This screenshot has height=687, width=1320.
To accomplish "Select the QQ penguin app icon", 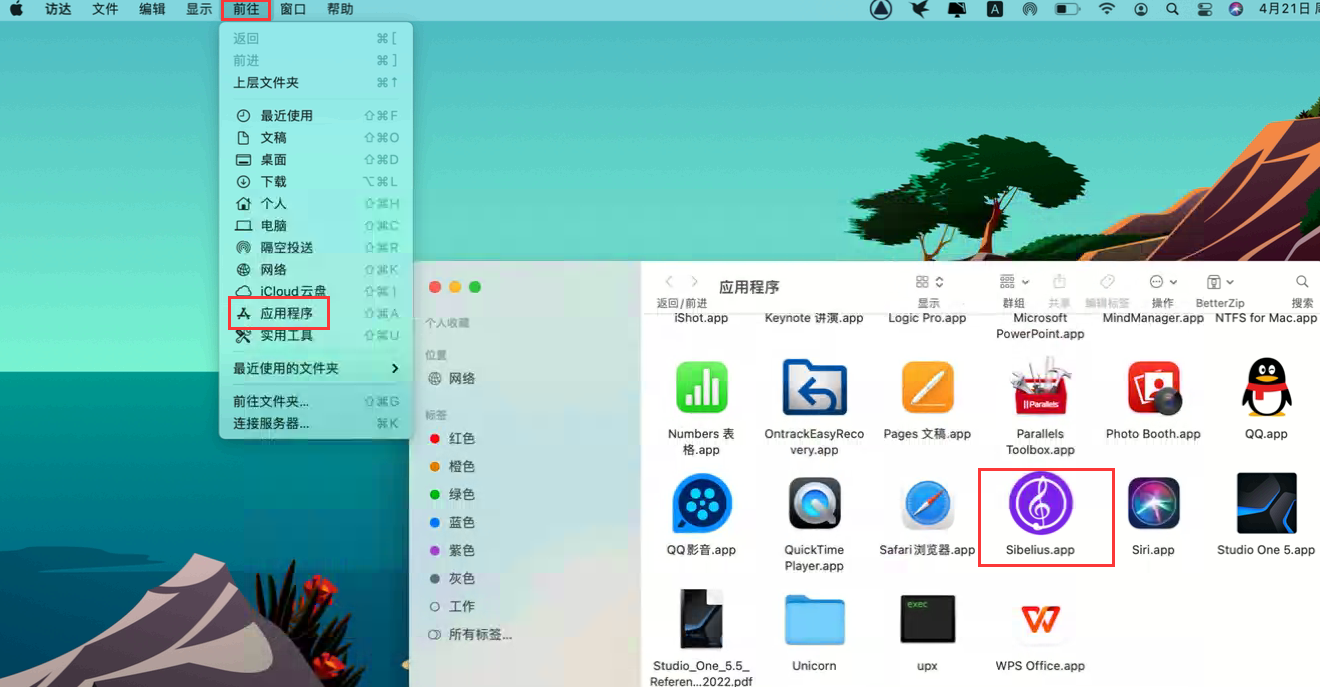I will coord(1266,388).
